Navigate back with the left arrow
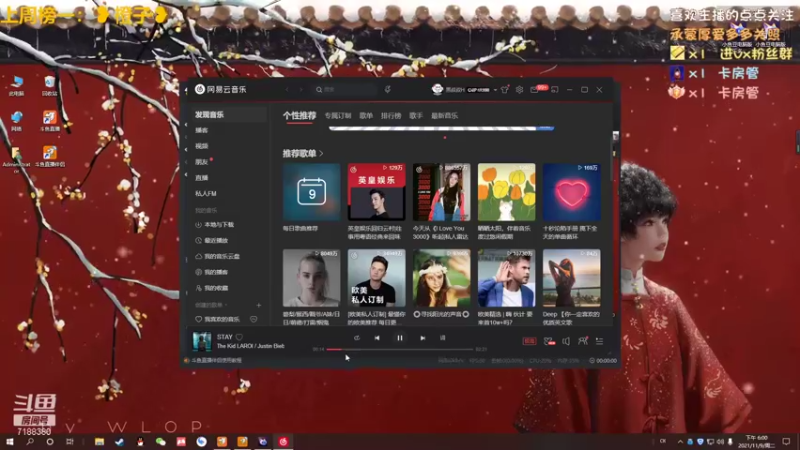Image resolution: width=800 pixels, height=450 pixels. [x=287, y=89]
